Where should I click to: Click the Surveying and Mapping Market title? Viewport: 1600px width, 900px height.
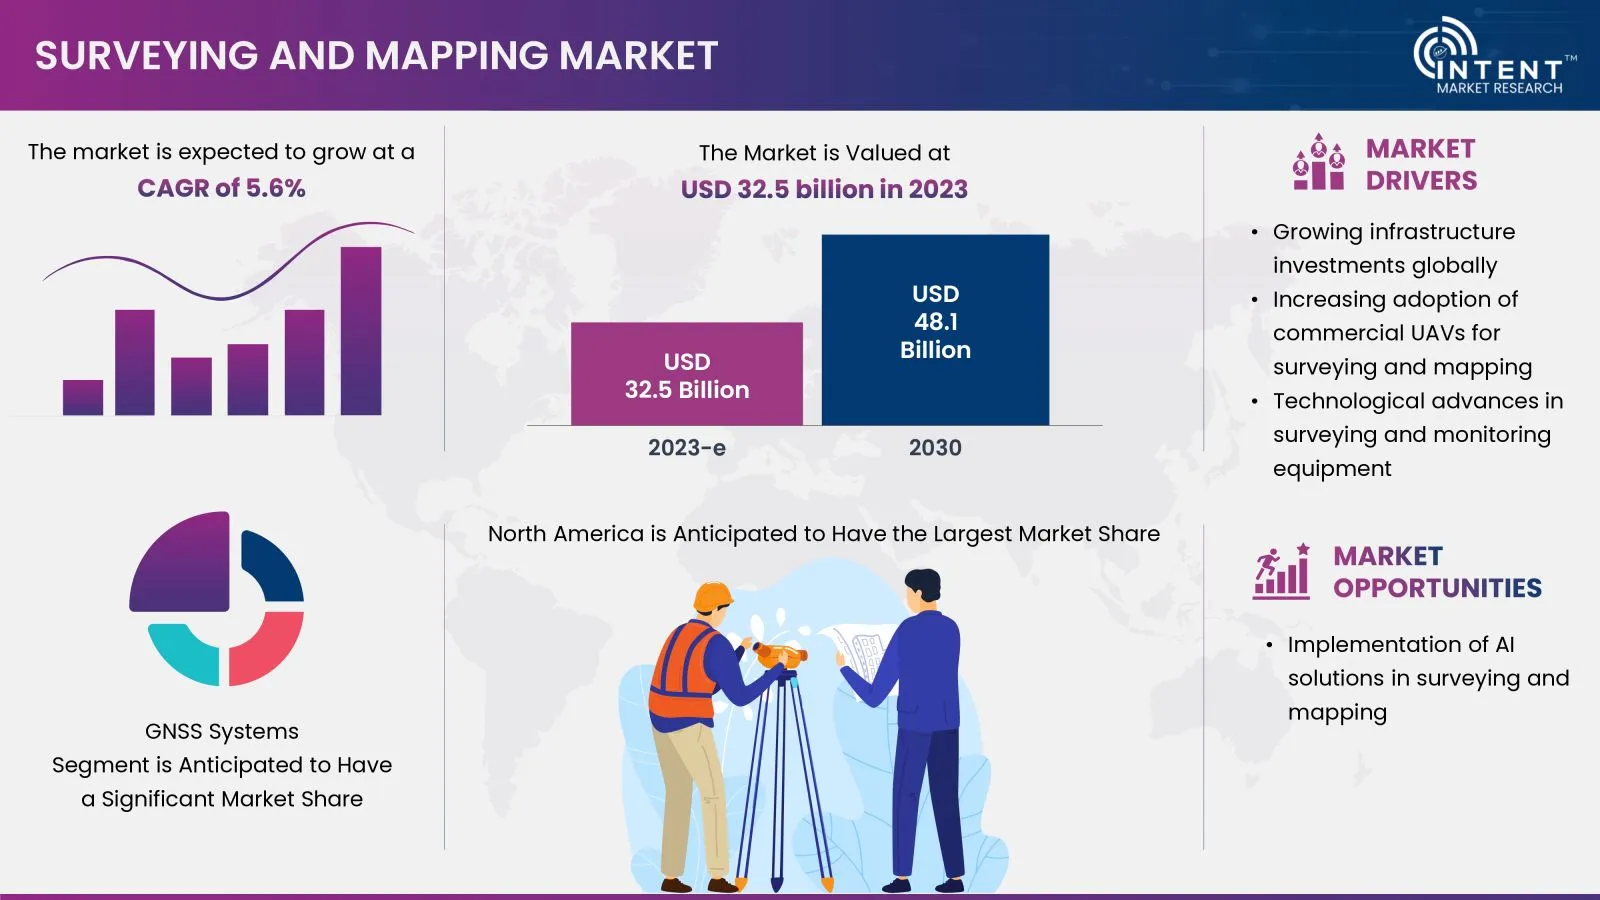coord(376,56)
